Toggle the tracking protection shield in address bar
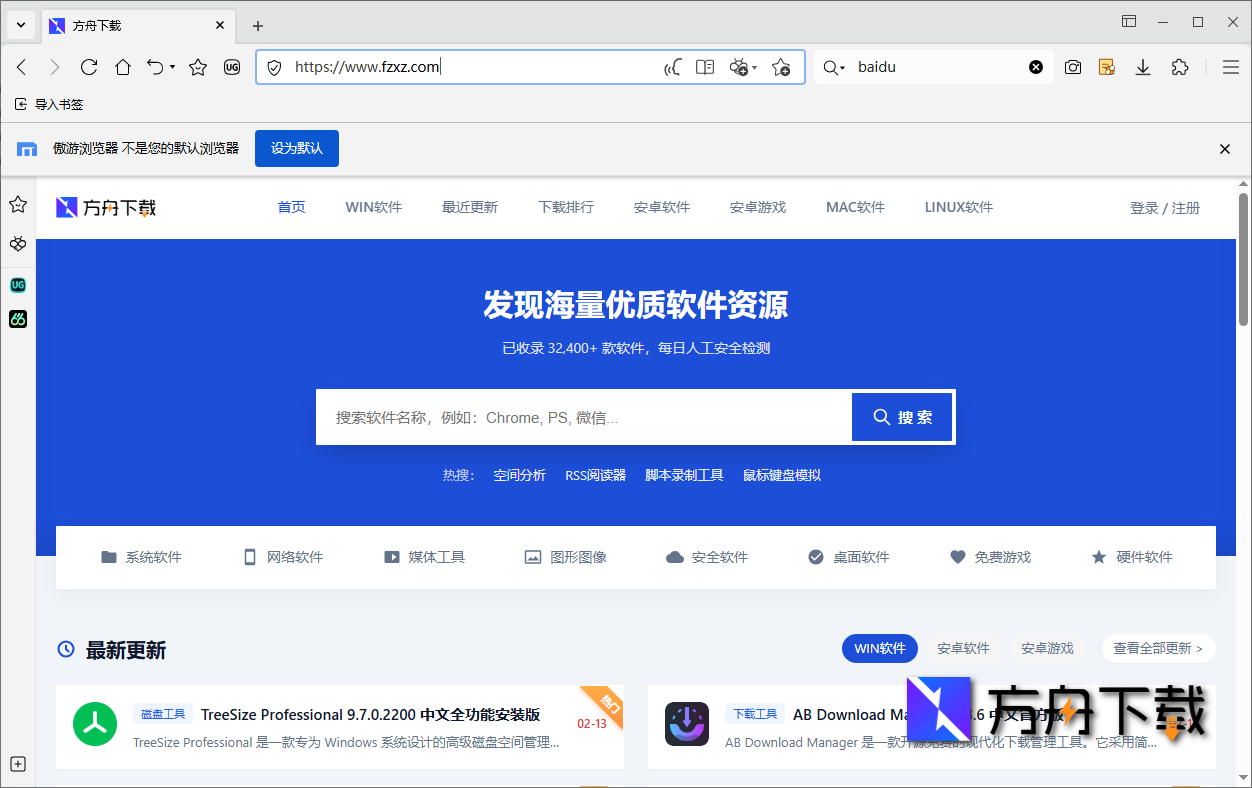This screenshot has height=788, width=1252. pos(274,67)
